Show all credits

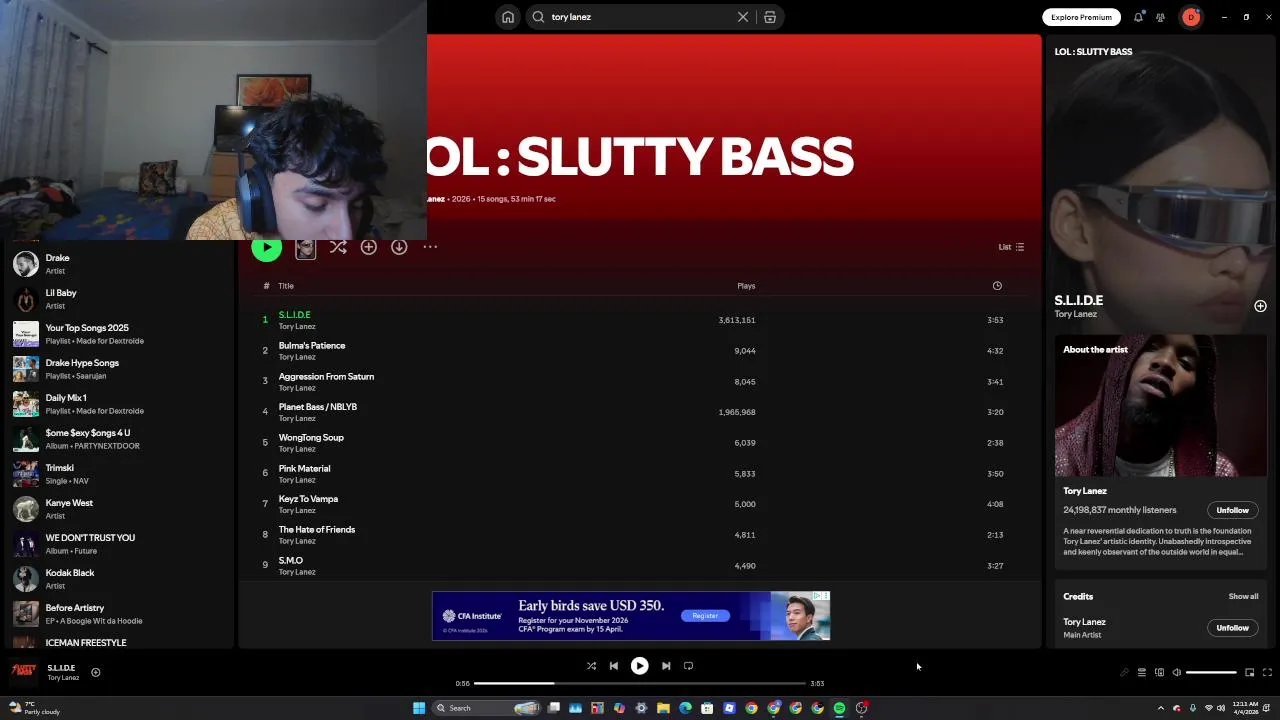[x=1243, y=596]
